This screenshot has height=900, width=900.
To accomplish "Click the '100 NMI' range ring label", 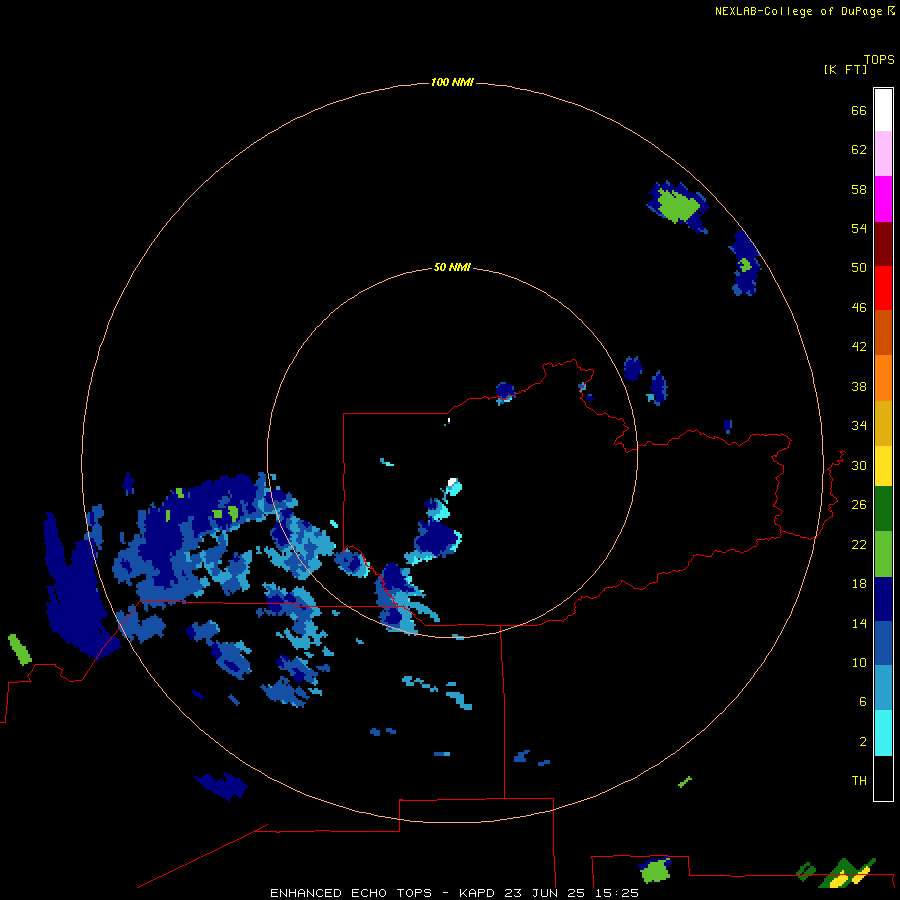I will (x=452, y=83).
